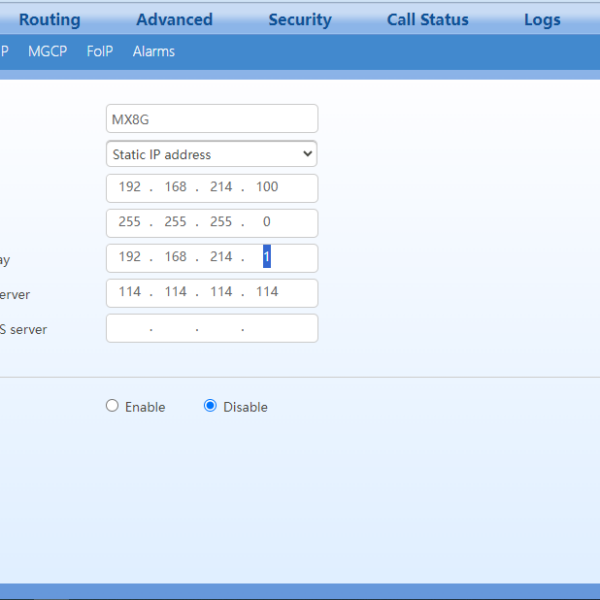This screenshot has width=600, height=600.
Task: Open the Call Status tab
Action: tap(427, 20)
